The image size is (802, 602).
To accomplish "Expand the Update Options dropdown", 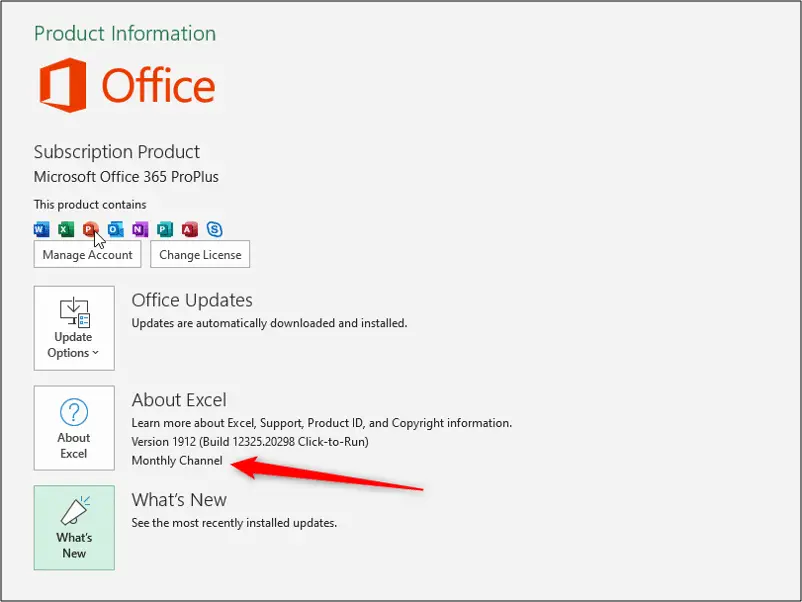I will [x=74, y=328].
